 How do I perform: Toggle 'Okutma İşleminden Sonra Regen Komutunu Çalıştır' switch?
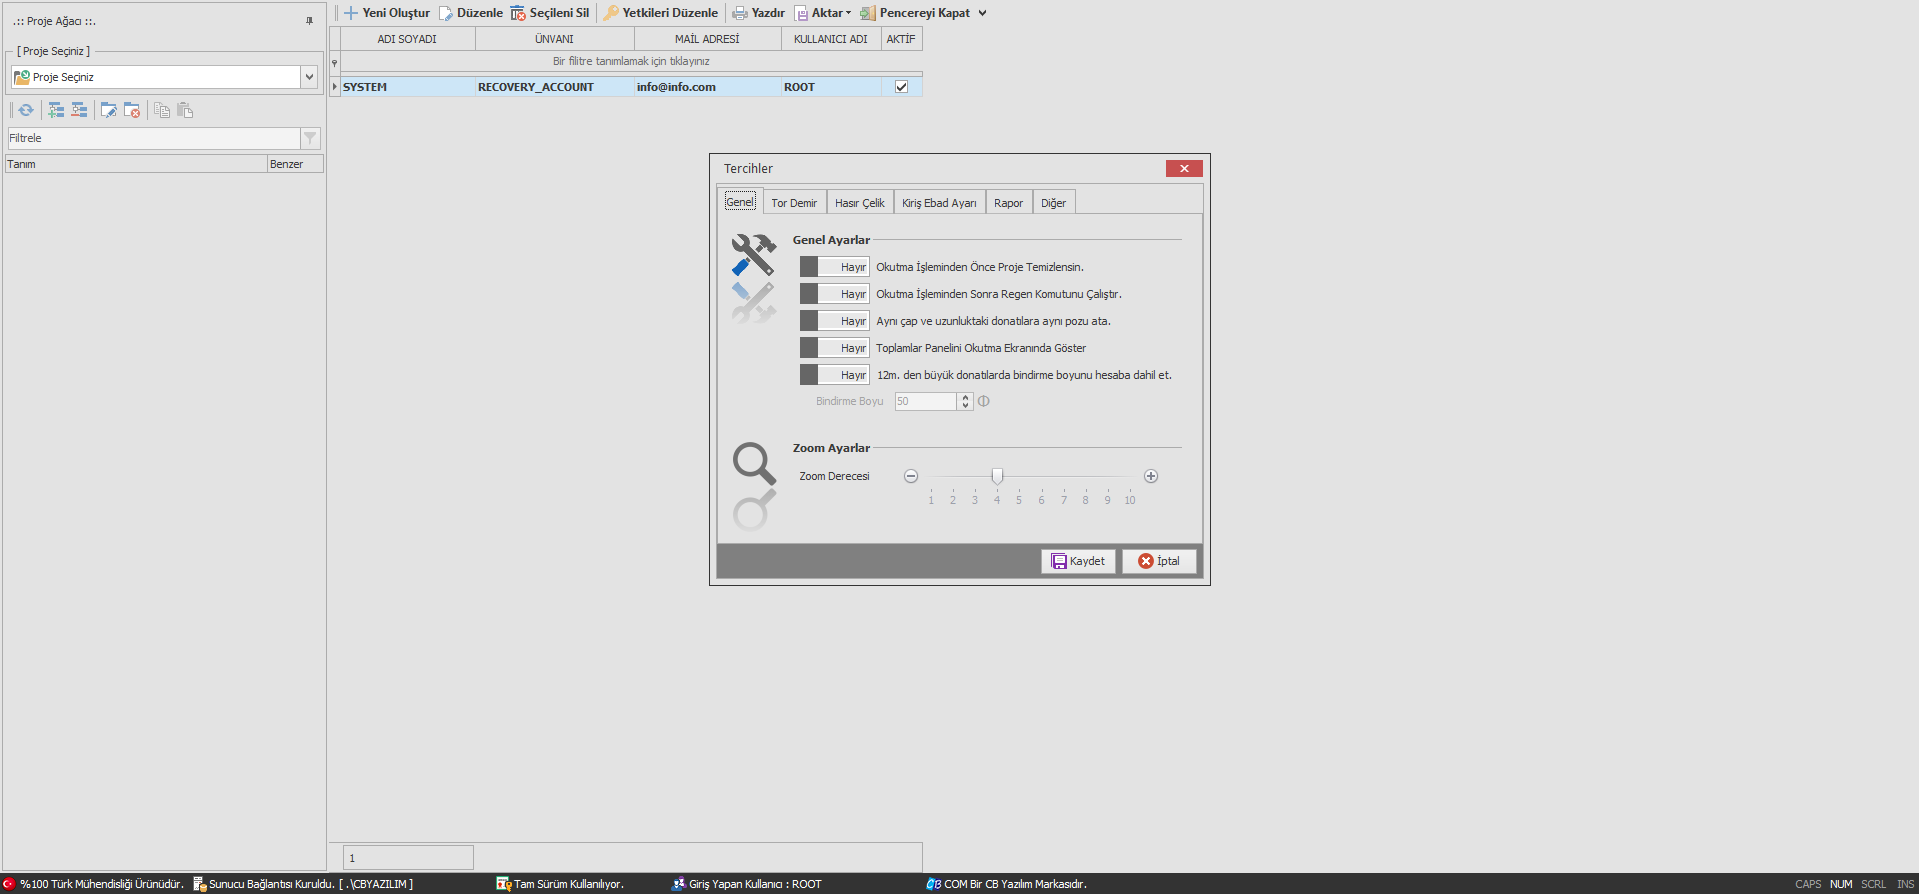(x=834, y=294)
